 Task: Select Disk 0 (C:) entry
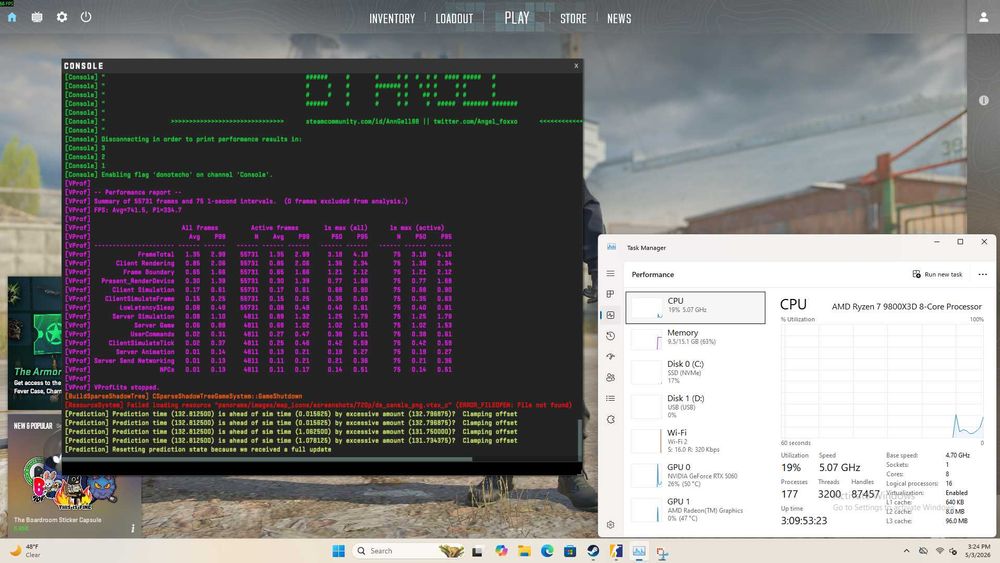pyautogui.click(x=695, y=372)
